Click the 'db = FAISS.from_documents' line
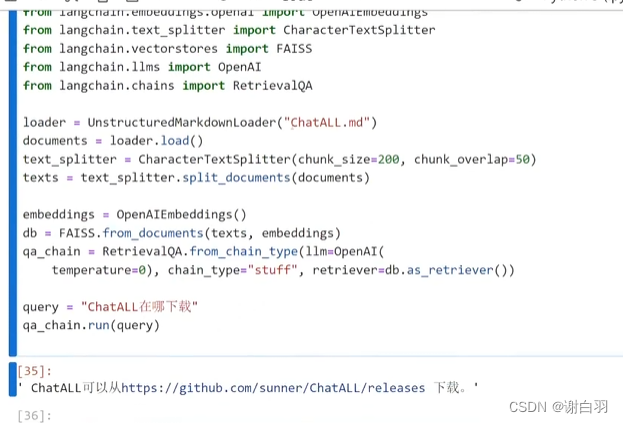The height and width of the screenshot is (423, 623). click(182, 233)
